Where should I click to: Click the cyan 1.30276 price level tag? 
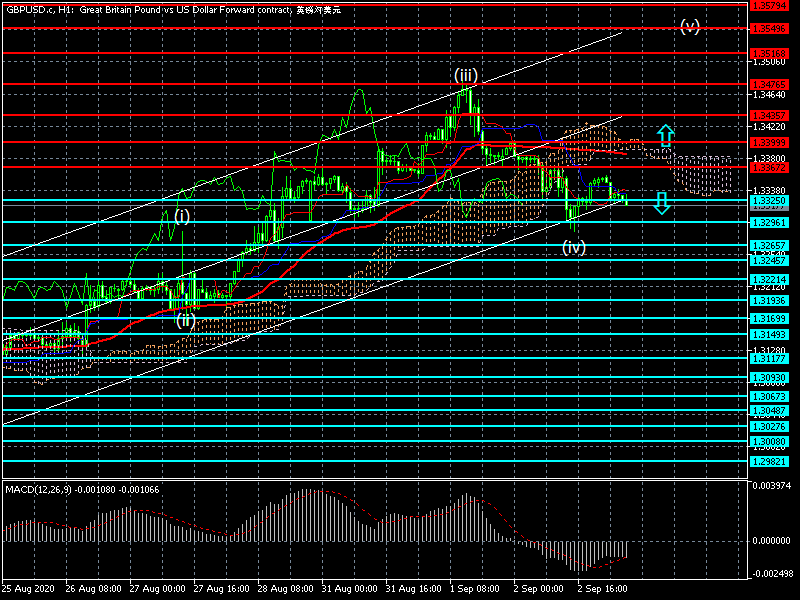pyautogui.click(x=769, y=427)
